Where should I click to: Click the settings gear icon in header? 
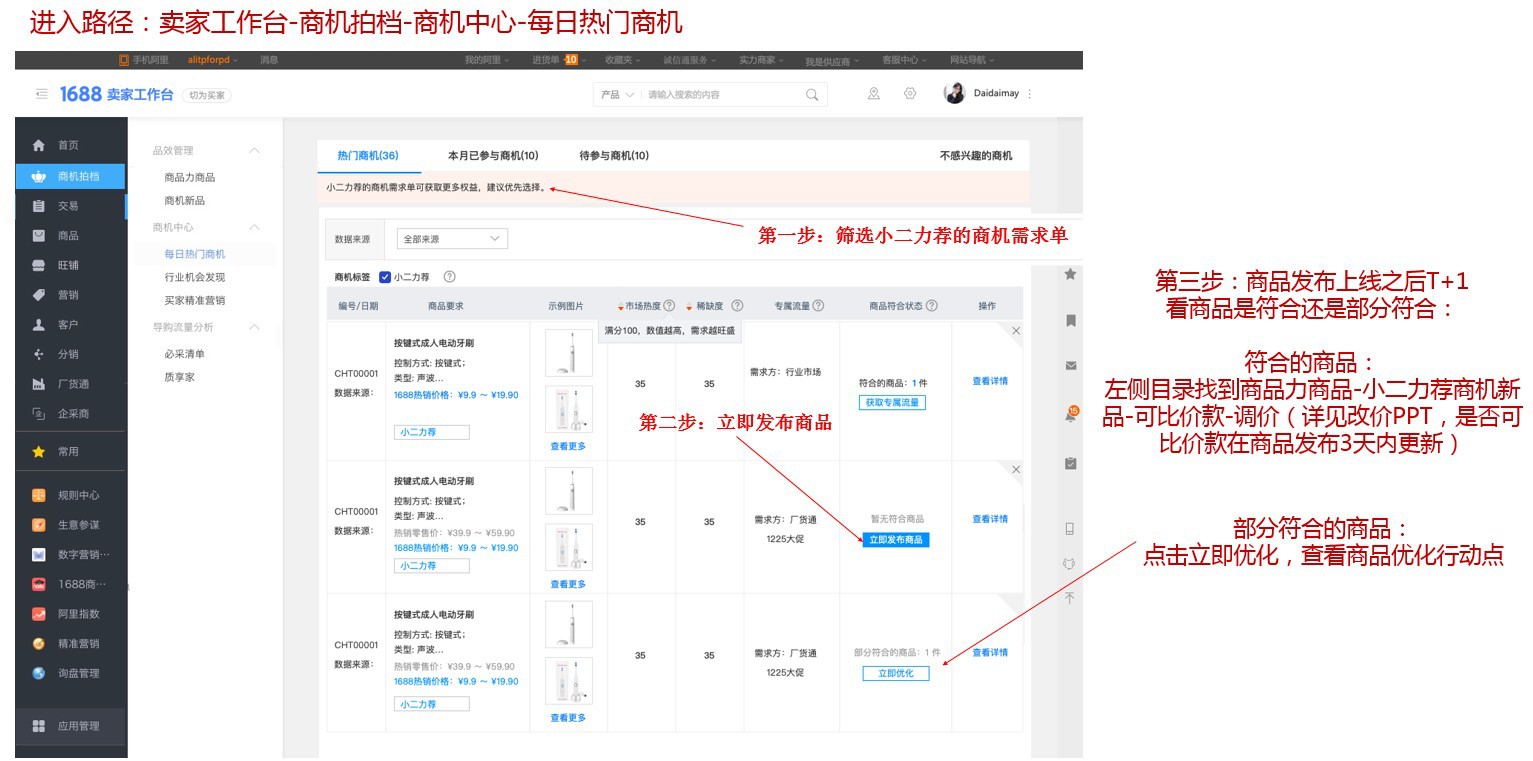coord(910,93)
